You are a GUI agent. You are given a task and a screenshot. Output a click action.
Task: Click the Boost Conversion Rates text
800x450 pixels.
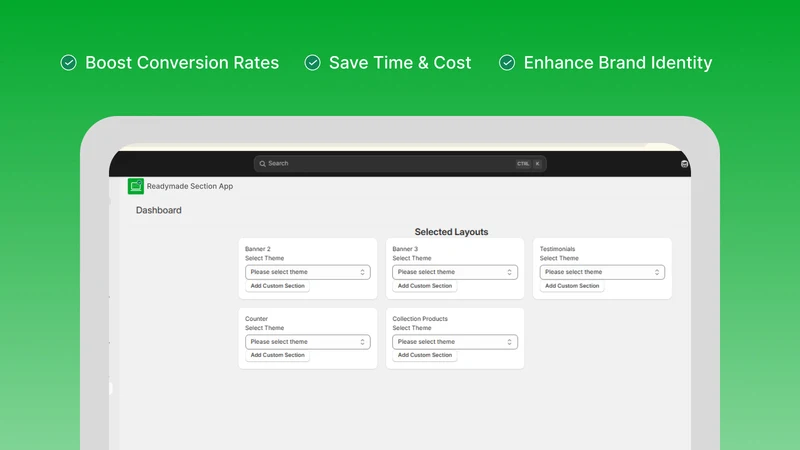click(x=182, y=63)
